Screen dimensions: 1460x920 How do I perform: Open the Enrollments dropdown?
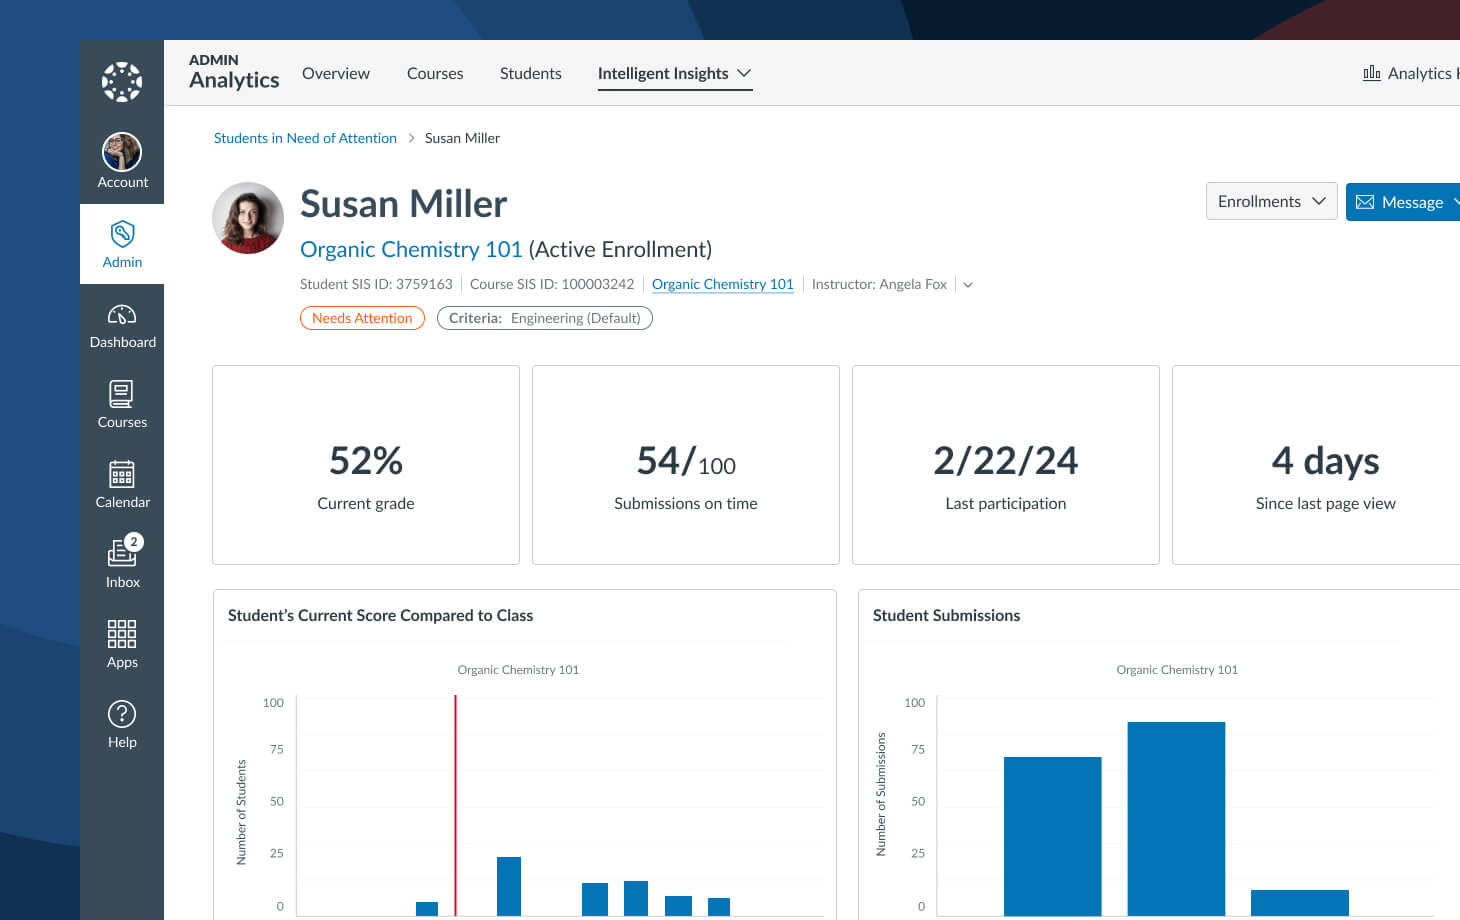pos(1270,201)
